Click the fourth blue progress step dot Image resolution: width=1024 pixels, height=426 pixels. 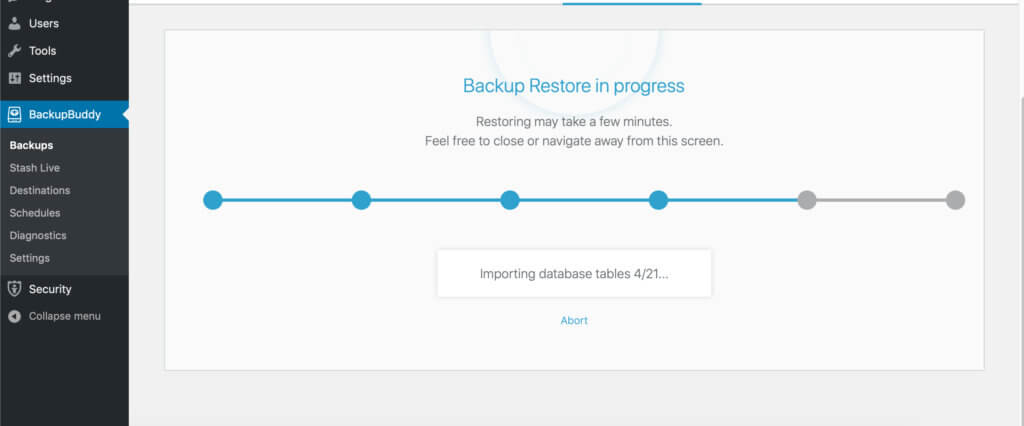click(x=658, y=200)
